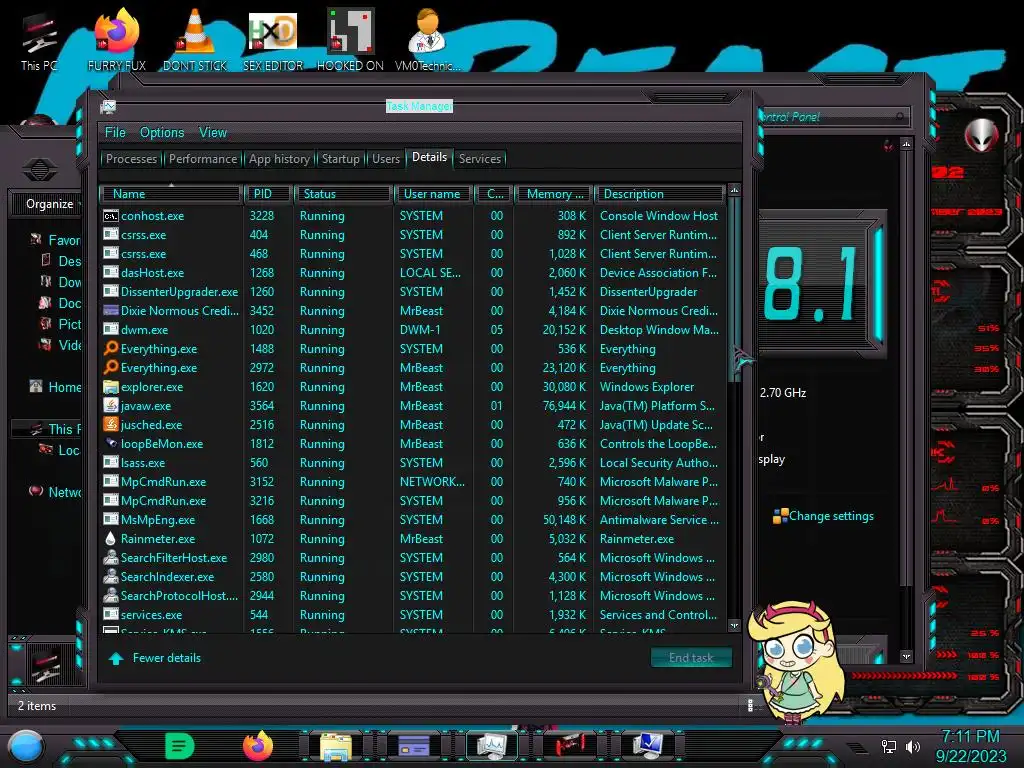The width and height of the screenshot is (1024, 768).
Task: Sort by the Status column header
Action: click(344, 194)
